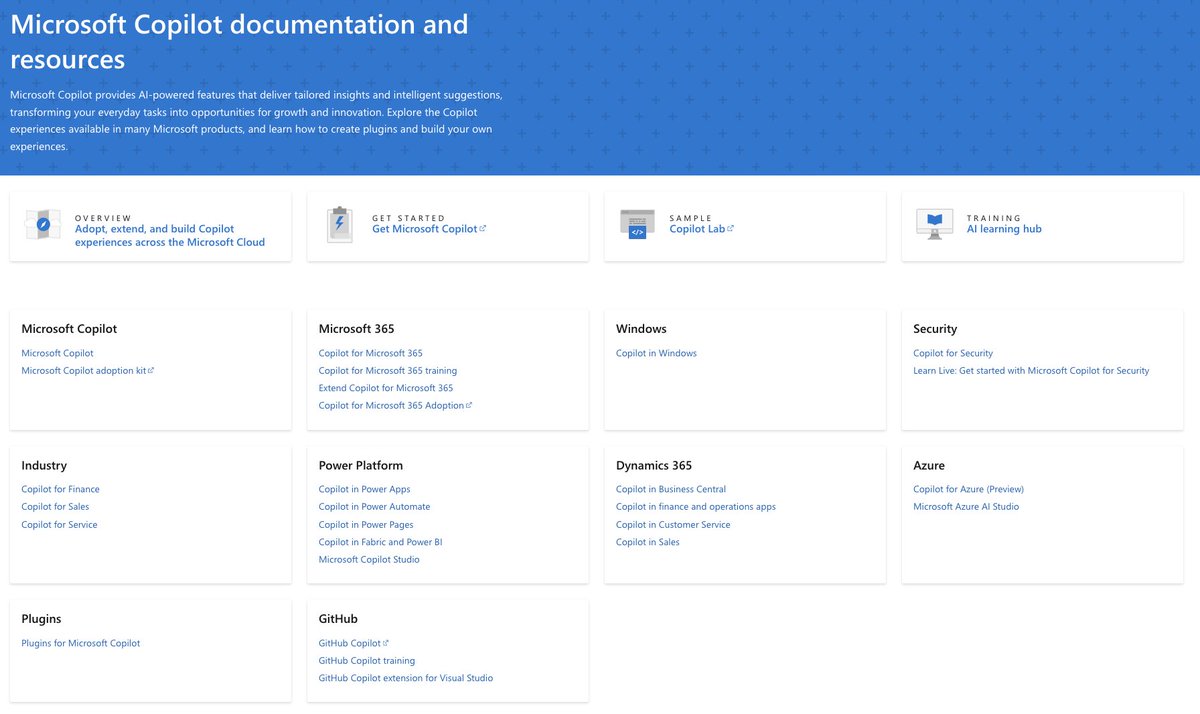Click the Sample code window icon
The image size is (1200, 714).
pyautogui.click(x=637, y=225)
